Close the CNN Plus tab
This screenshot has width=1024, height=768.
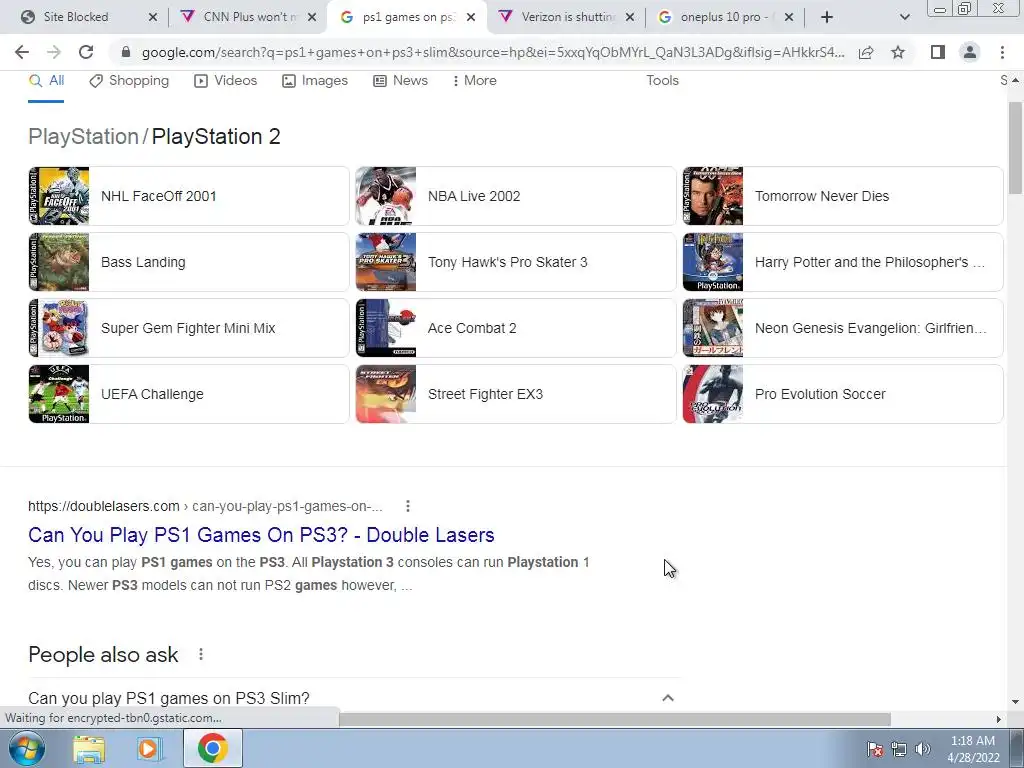click(312, 17)
